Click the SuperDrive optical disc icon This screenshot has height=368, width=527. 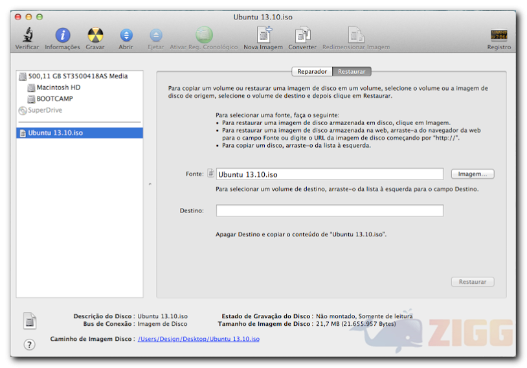pos(23,111)
